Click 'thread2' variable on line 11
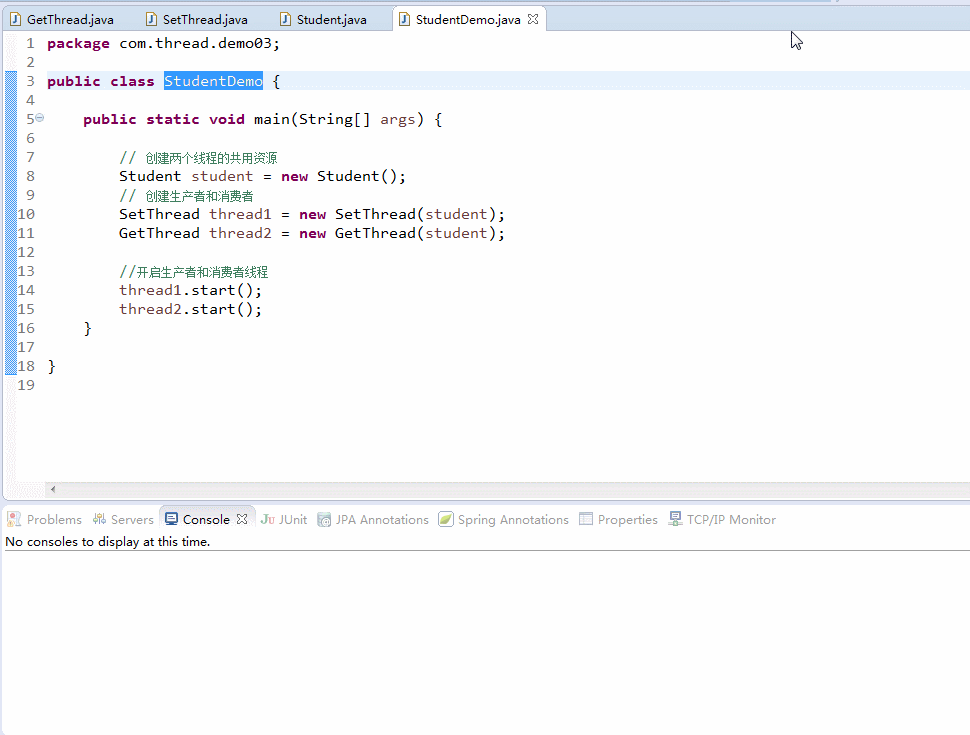Image resolution: width=970 pixels, height=735 pixels. coord(240,233)
